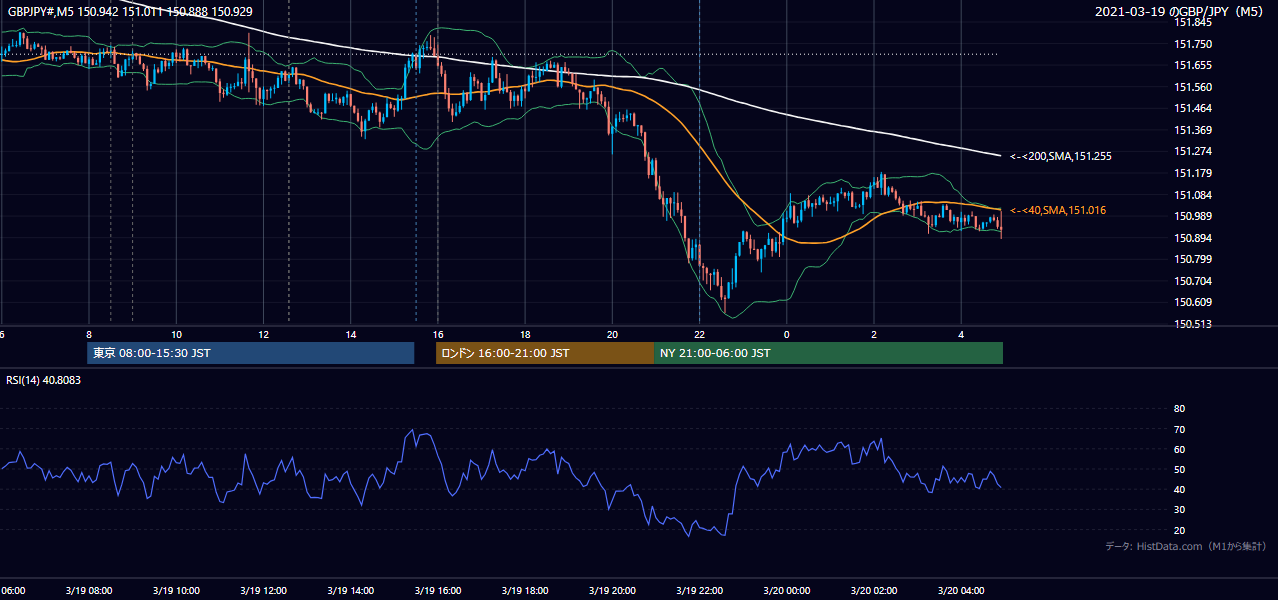Click the 3/19 10:00 date label
The height and width of the screenshot is (600, 1278).
pos(176,590)
